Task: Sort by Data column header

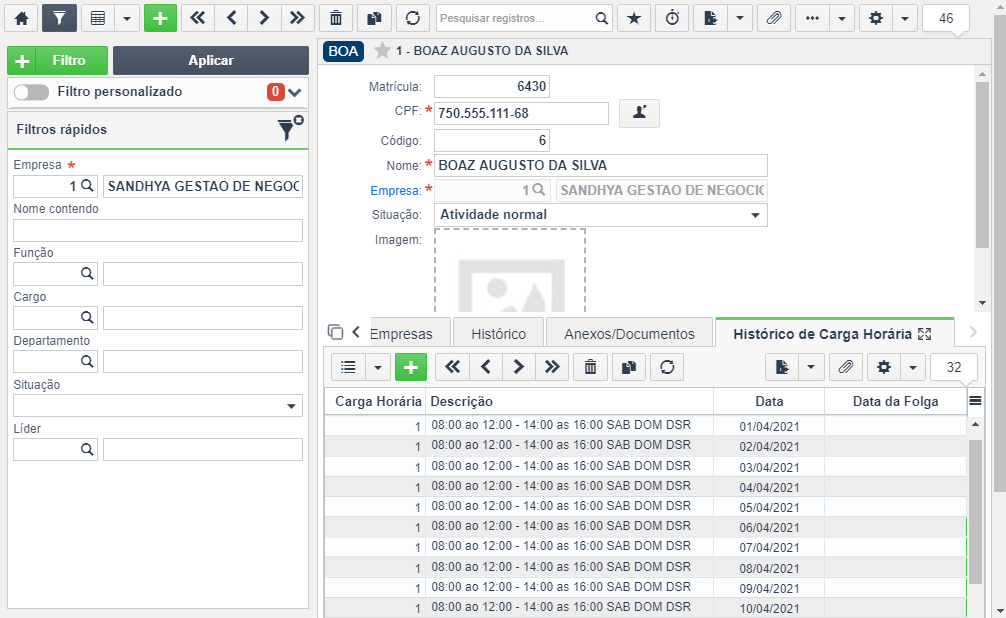Action: [x=769, y=401]
